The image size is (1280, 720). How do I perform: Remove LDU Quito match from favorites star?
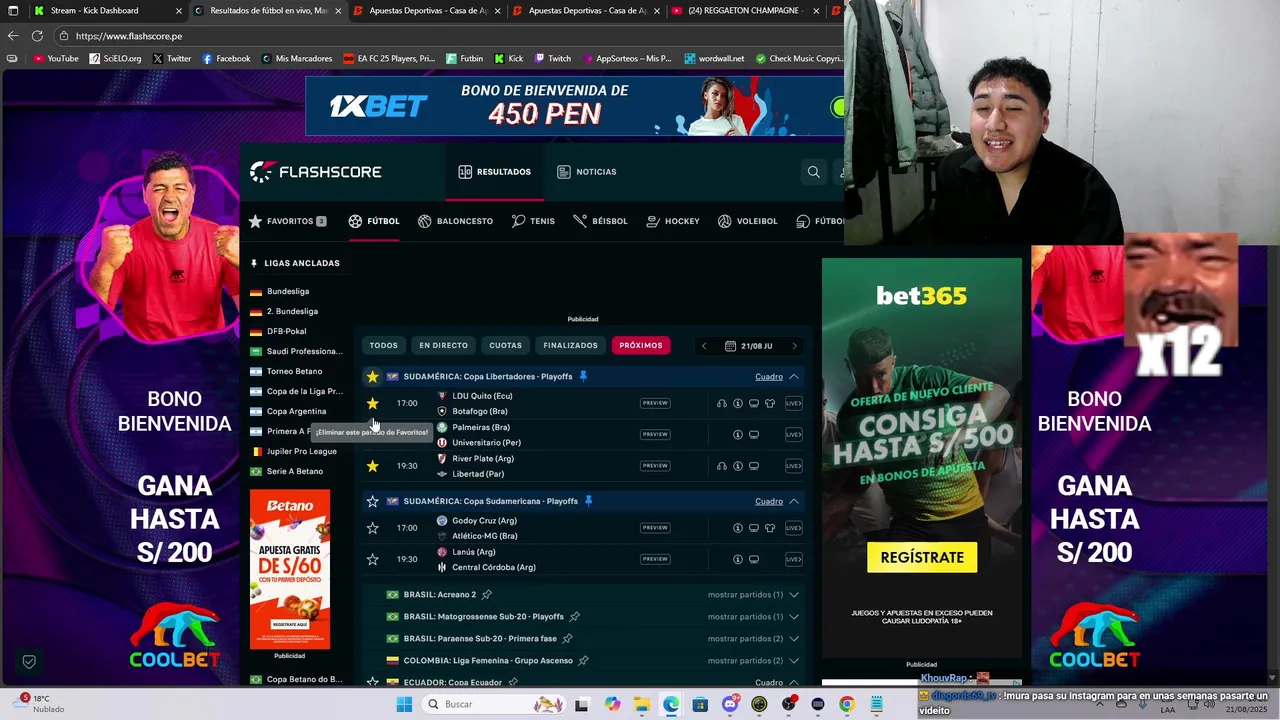point(372,403)
